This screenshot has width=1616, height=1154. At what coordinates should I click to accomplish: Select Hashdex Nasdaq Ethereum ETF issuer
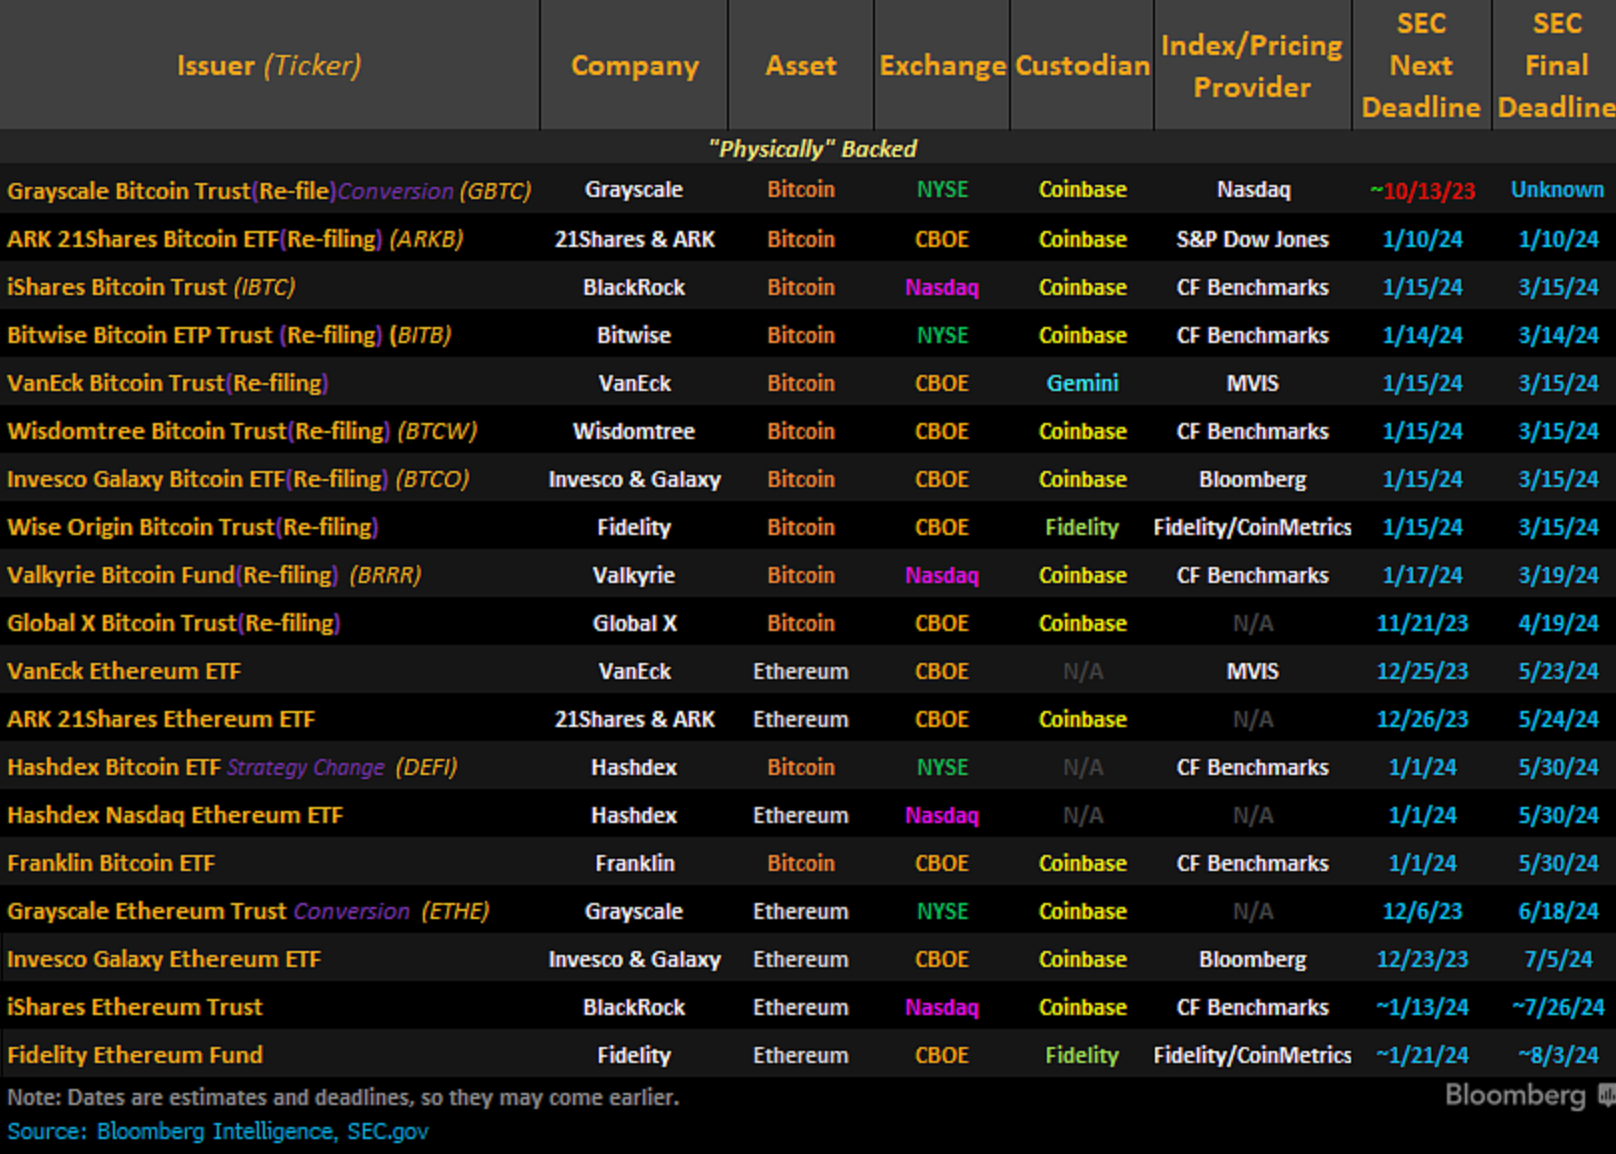tap(175, 815)
